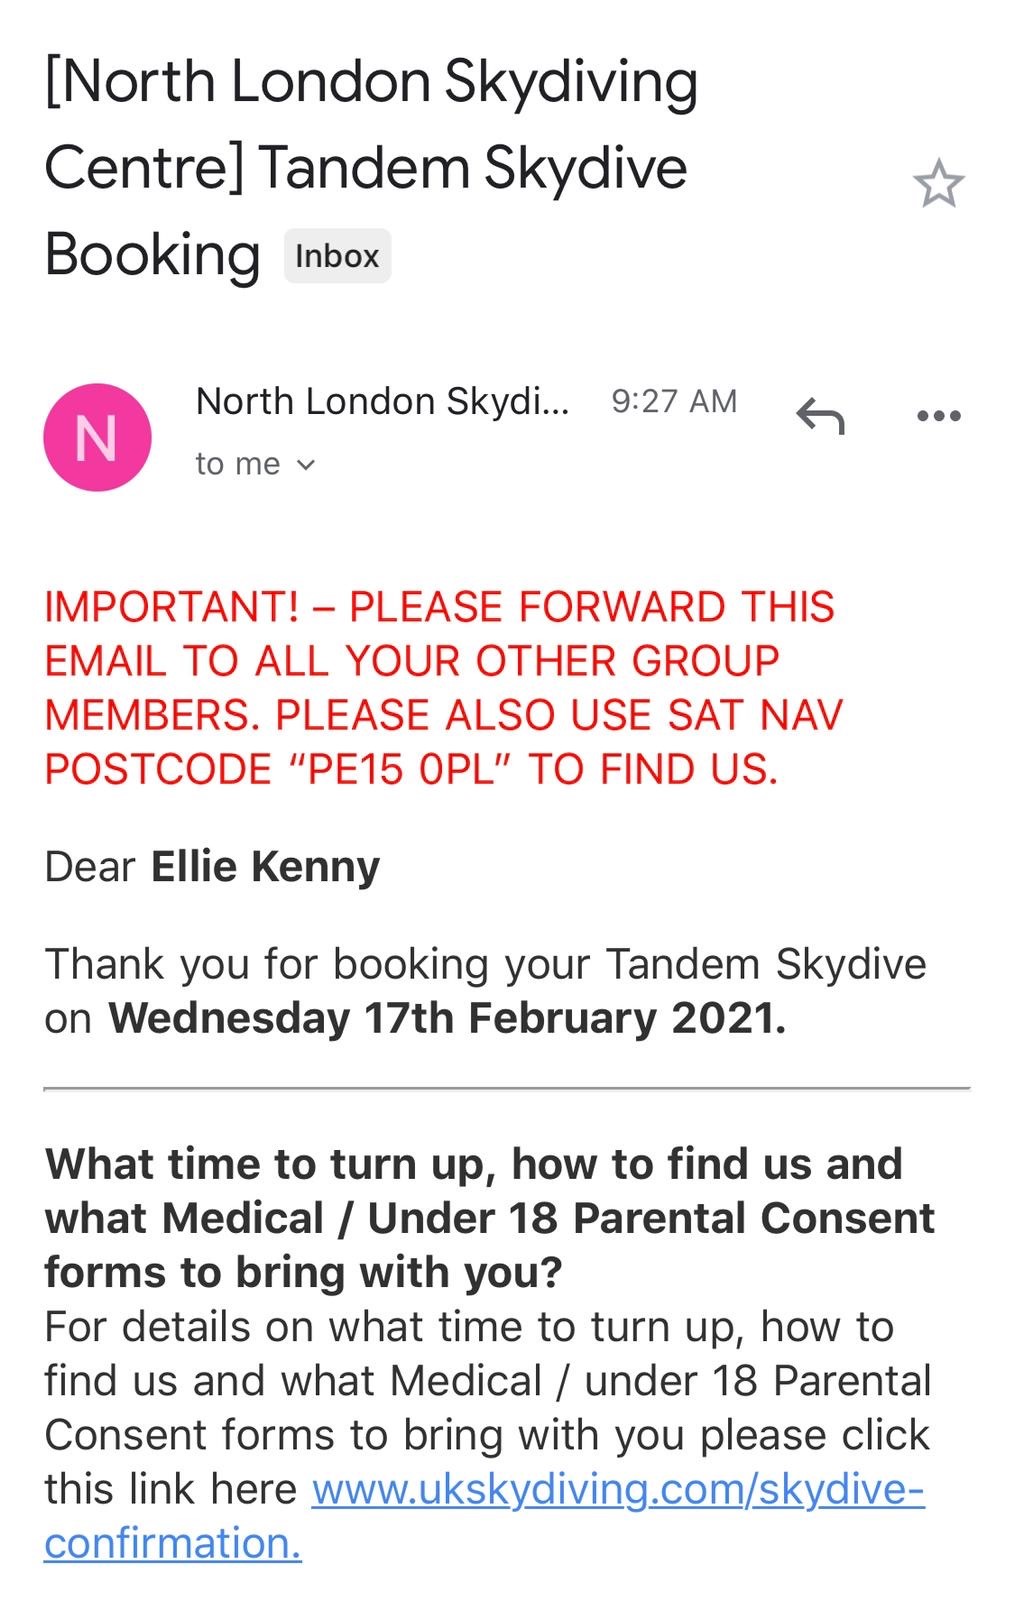Tap the 9:27 AM timestamp
The width and height of the screenshot is (1014, 1600).
coord(674,401)
